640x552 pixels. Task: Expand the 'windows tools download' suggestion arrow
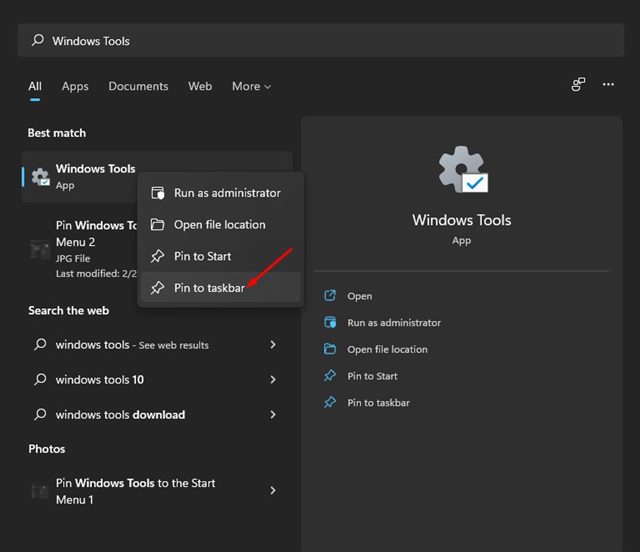pos(273,415)
